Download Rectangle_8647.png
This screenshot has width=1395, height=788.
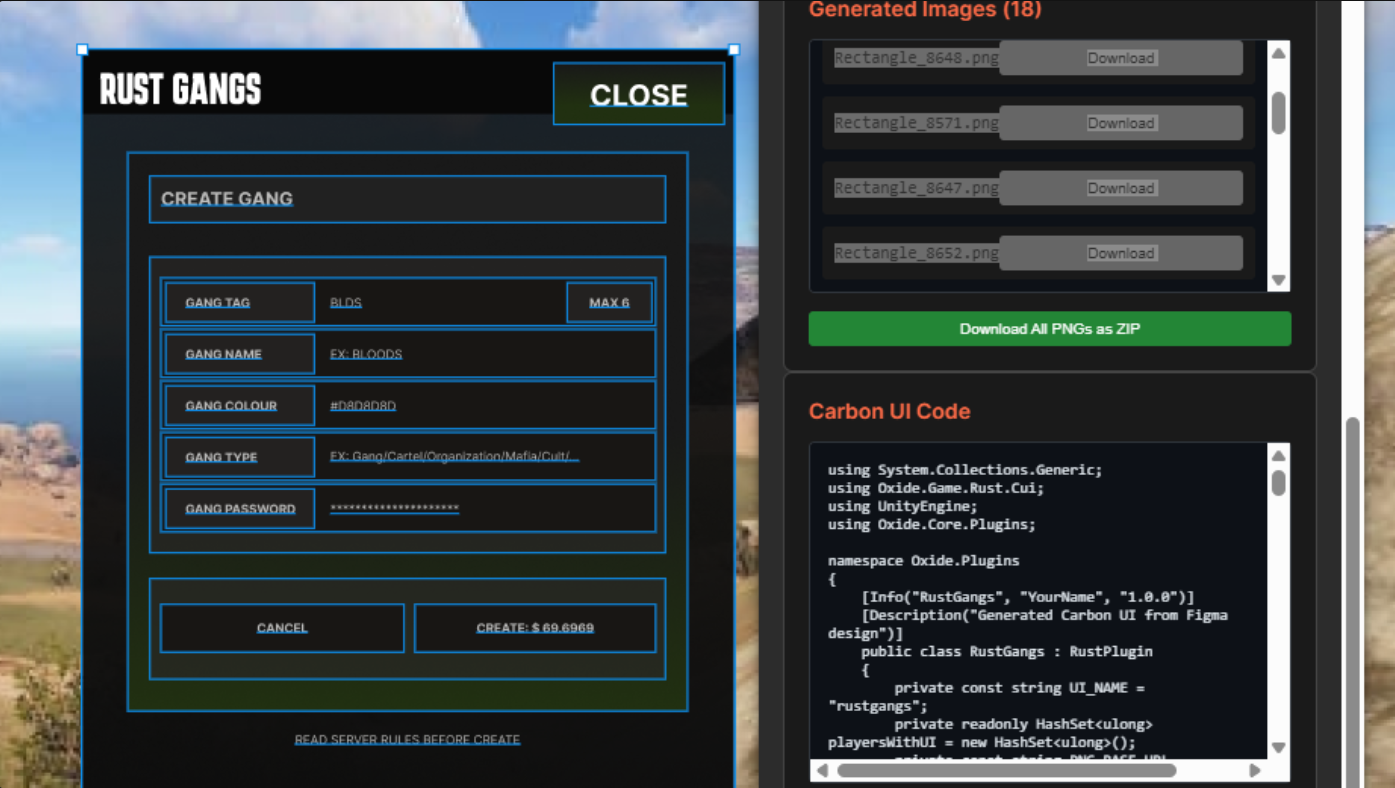click(1120, 188)
